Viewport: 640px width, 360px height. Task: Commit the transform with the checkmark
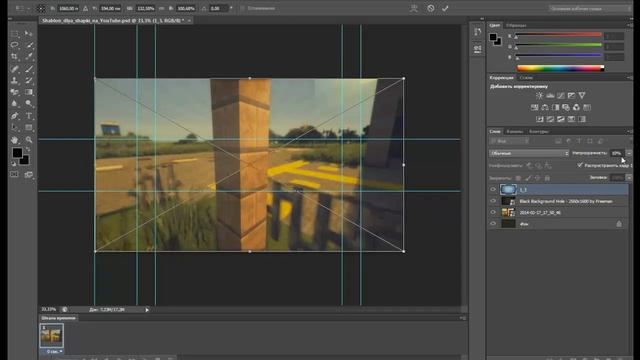click(x=445, y=8)
